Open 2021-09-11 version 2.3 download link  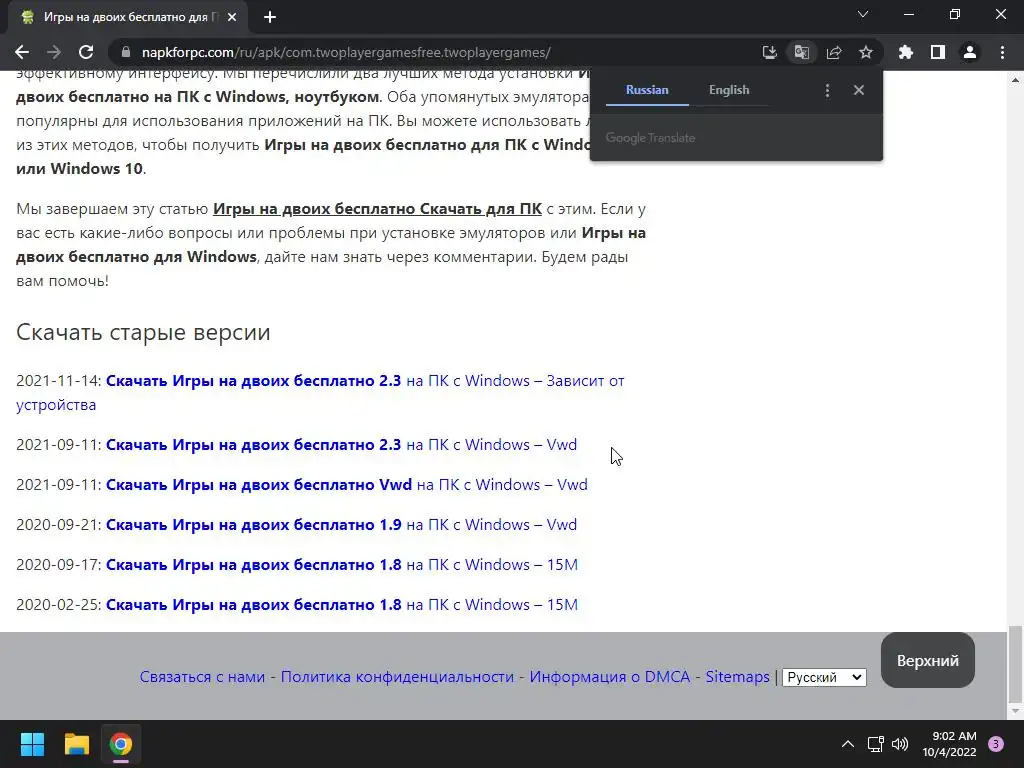[341, 445]
